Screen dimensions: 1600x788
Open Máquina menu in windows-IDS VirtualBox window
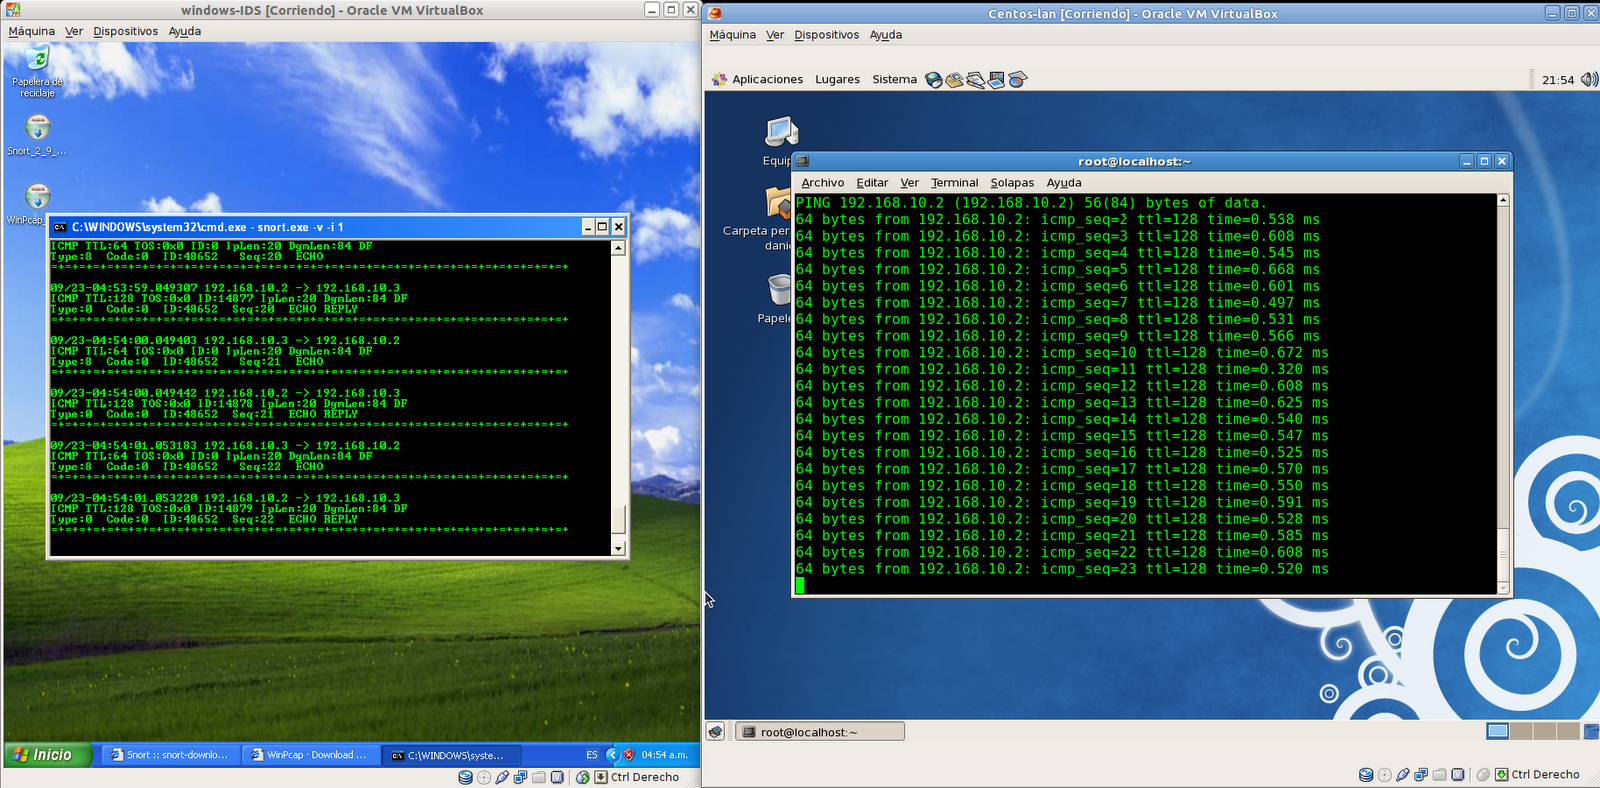[32, 32]
